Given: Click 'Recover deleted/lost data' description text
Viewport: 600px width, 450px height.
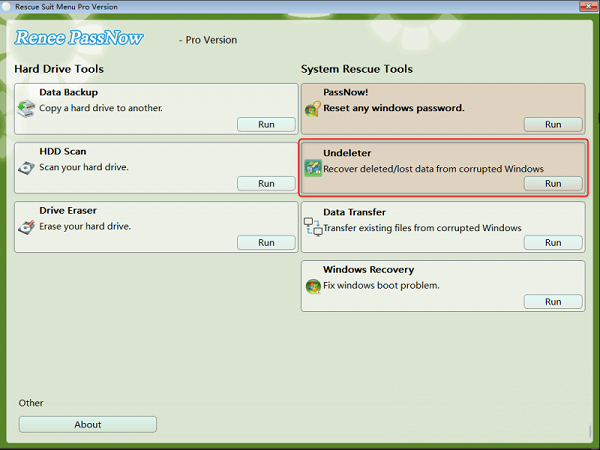Looking at the screenshot, I should [433, 169].
